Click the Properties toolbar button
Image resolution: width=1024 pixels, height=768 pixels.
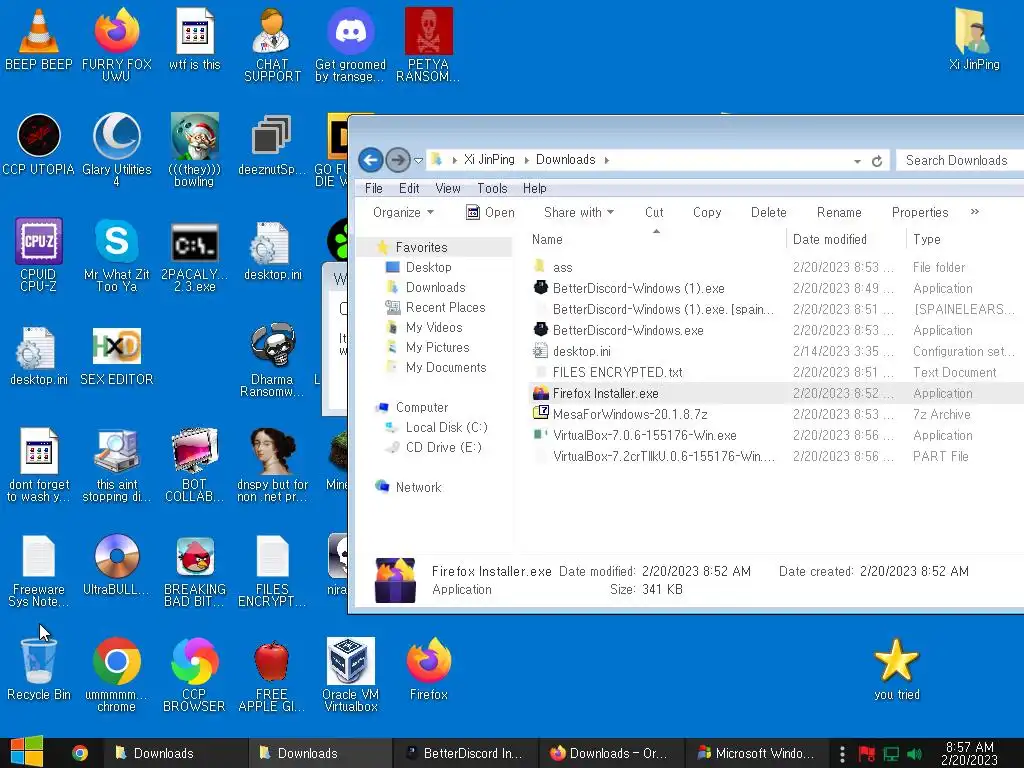tap(920, 212)
